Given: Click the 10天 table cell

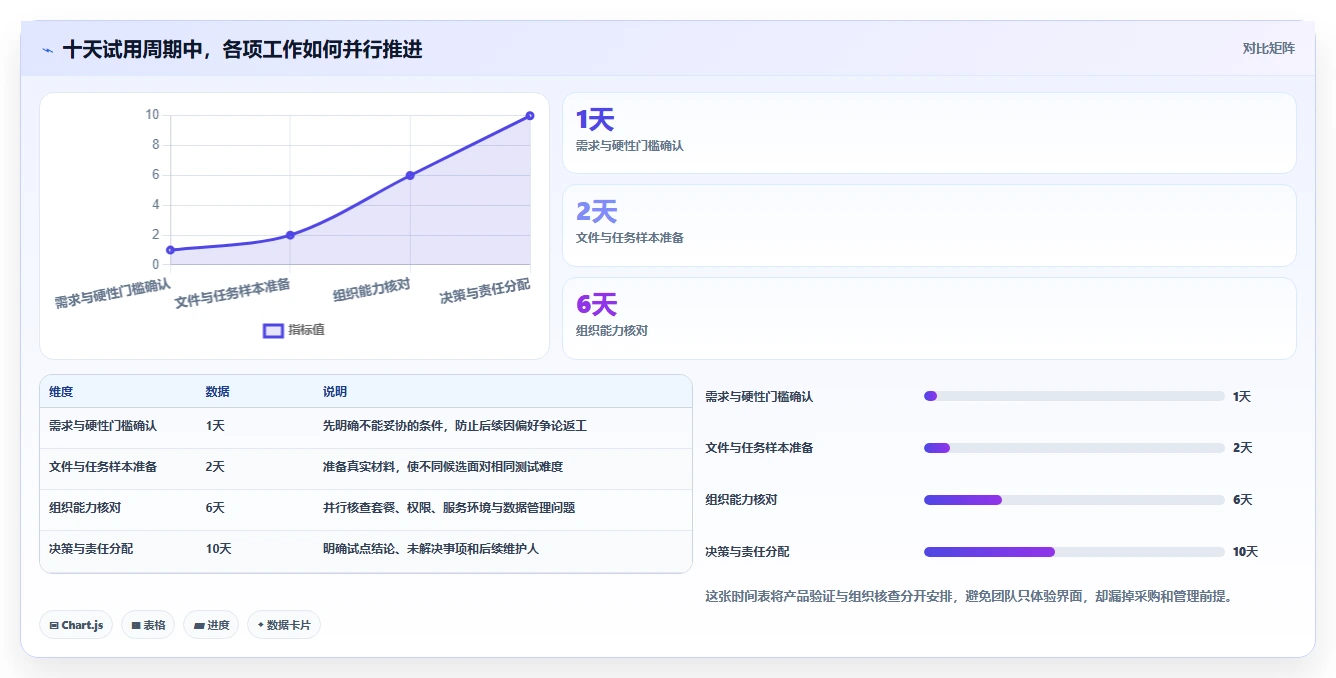Looking at the screenshot, I should (218, 549).
